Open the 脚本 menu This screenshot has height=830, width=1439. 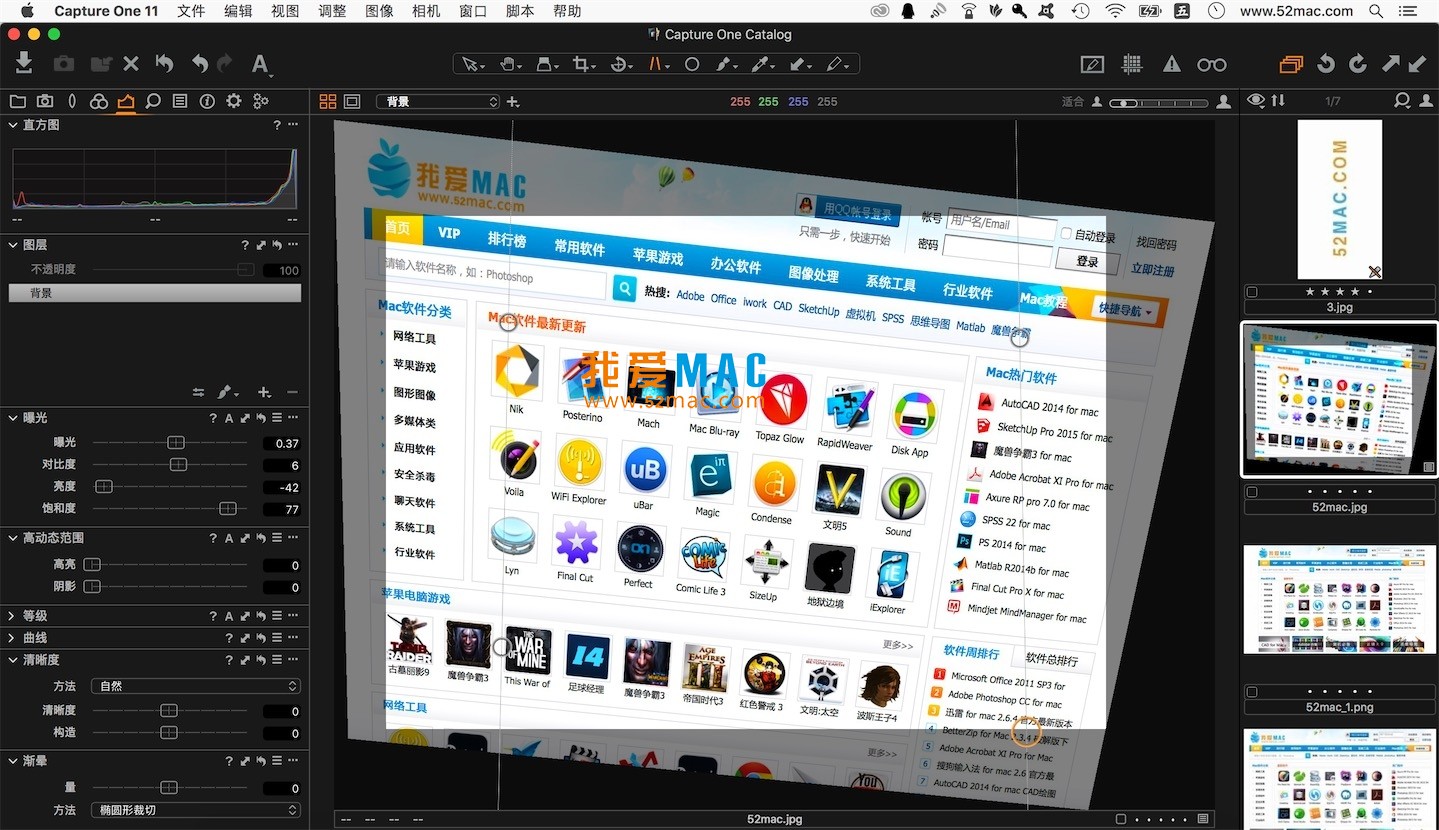(x=520, y=11)
